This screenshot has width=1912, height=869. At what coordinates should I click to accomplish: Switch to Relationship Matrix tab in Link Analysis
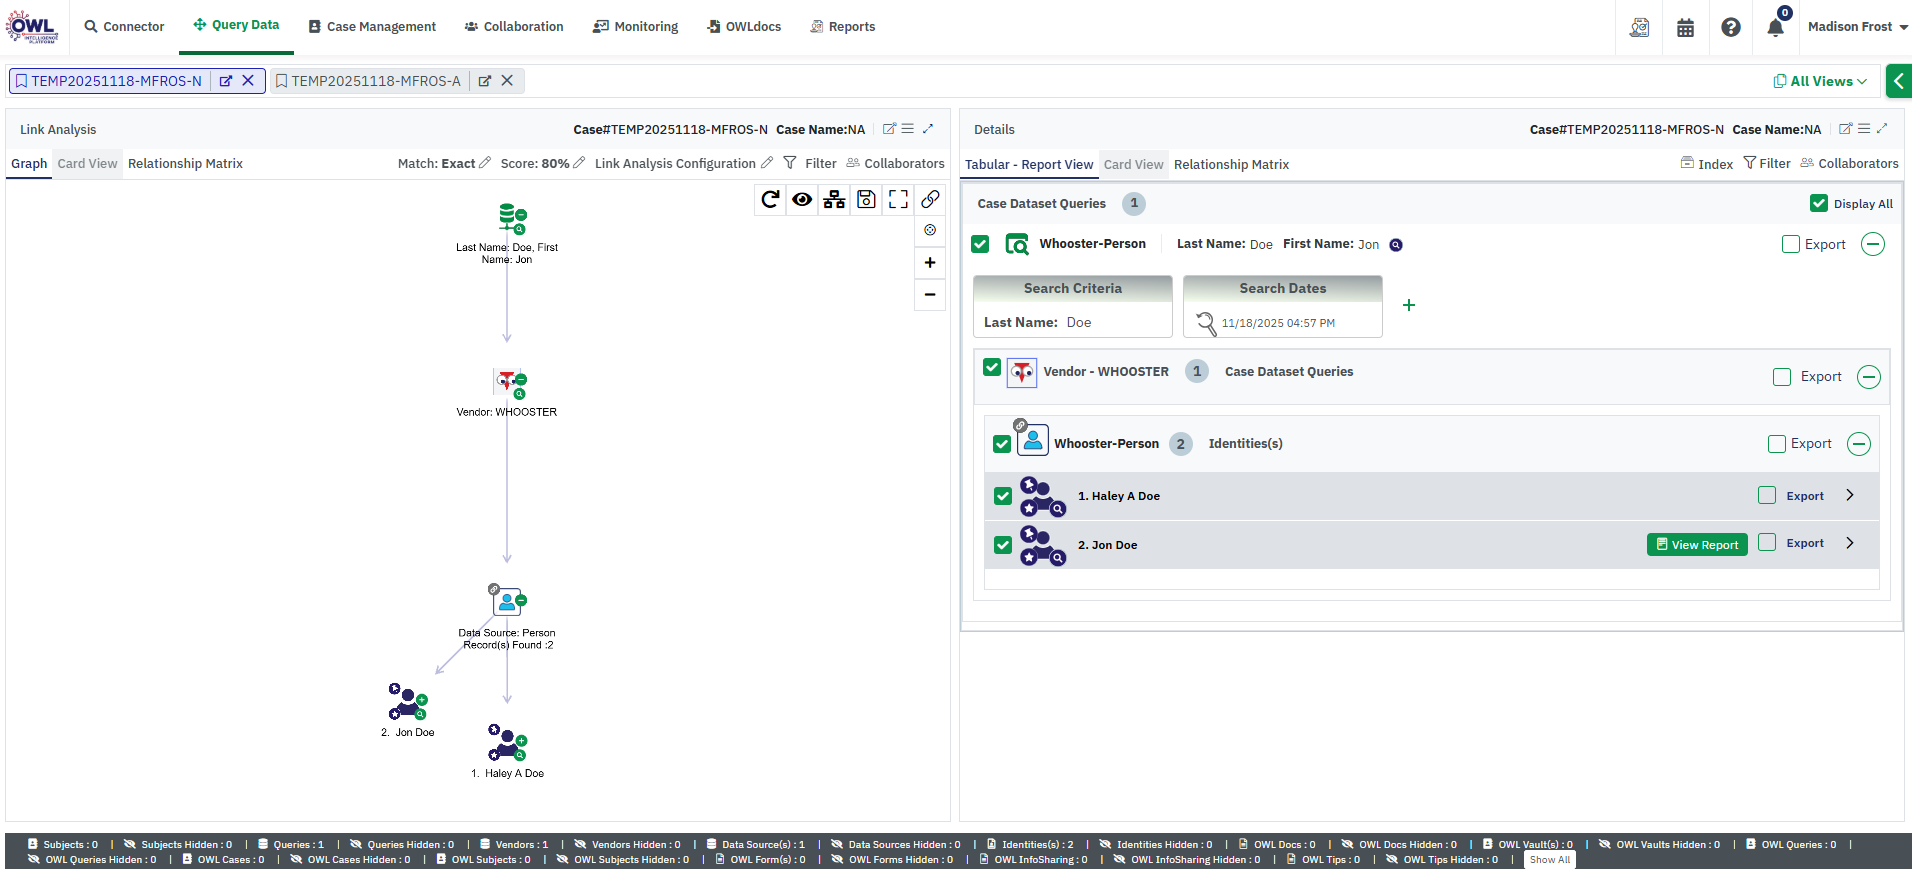coord(185,164)
